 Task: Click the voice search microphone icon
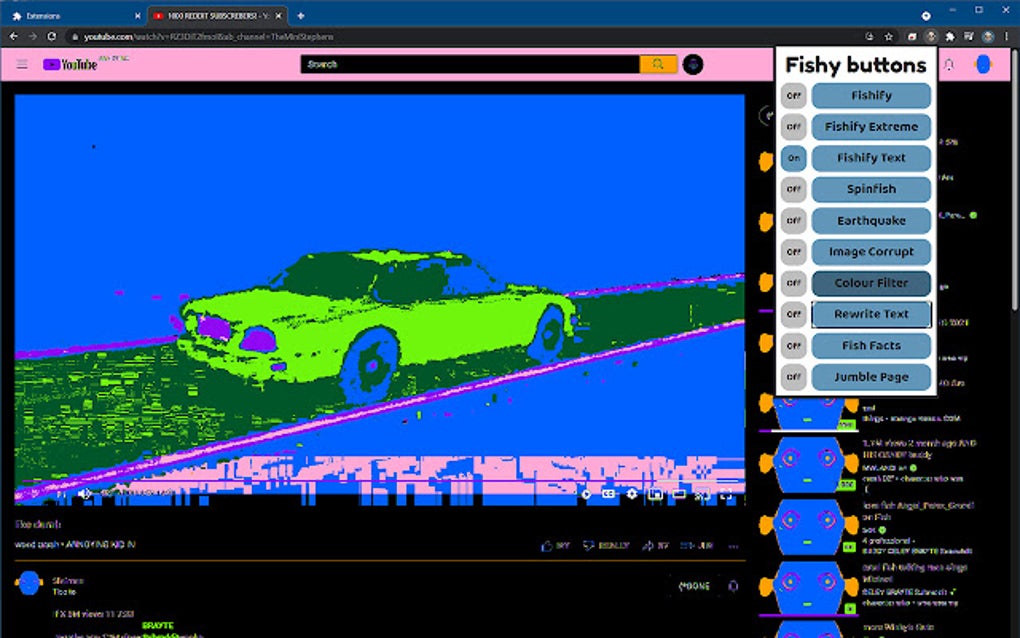(x=693, y=64)
